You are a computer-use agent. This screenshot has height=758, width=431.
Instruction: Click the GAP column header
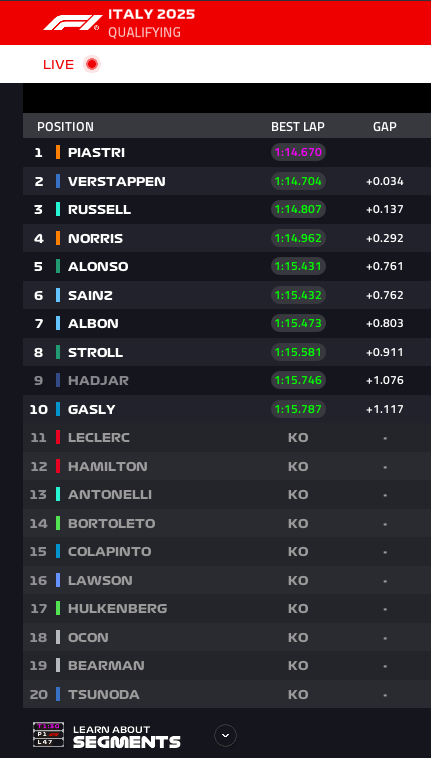(x=385, y=127)
